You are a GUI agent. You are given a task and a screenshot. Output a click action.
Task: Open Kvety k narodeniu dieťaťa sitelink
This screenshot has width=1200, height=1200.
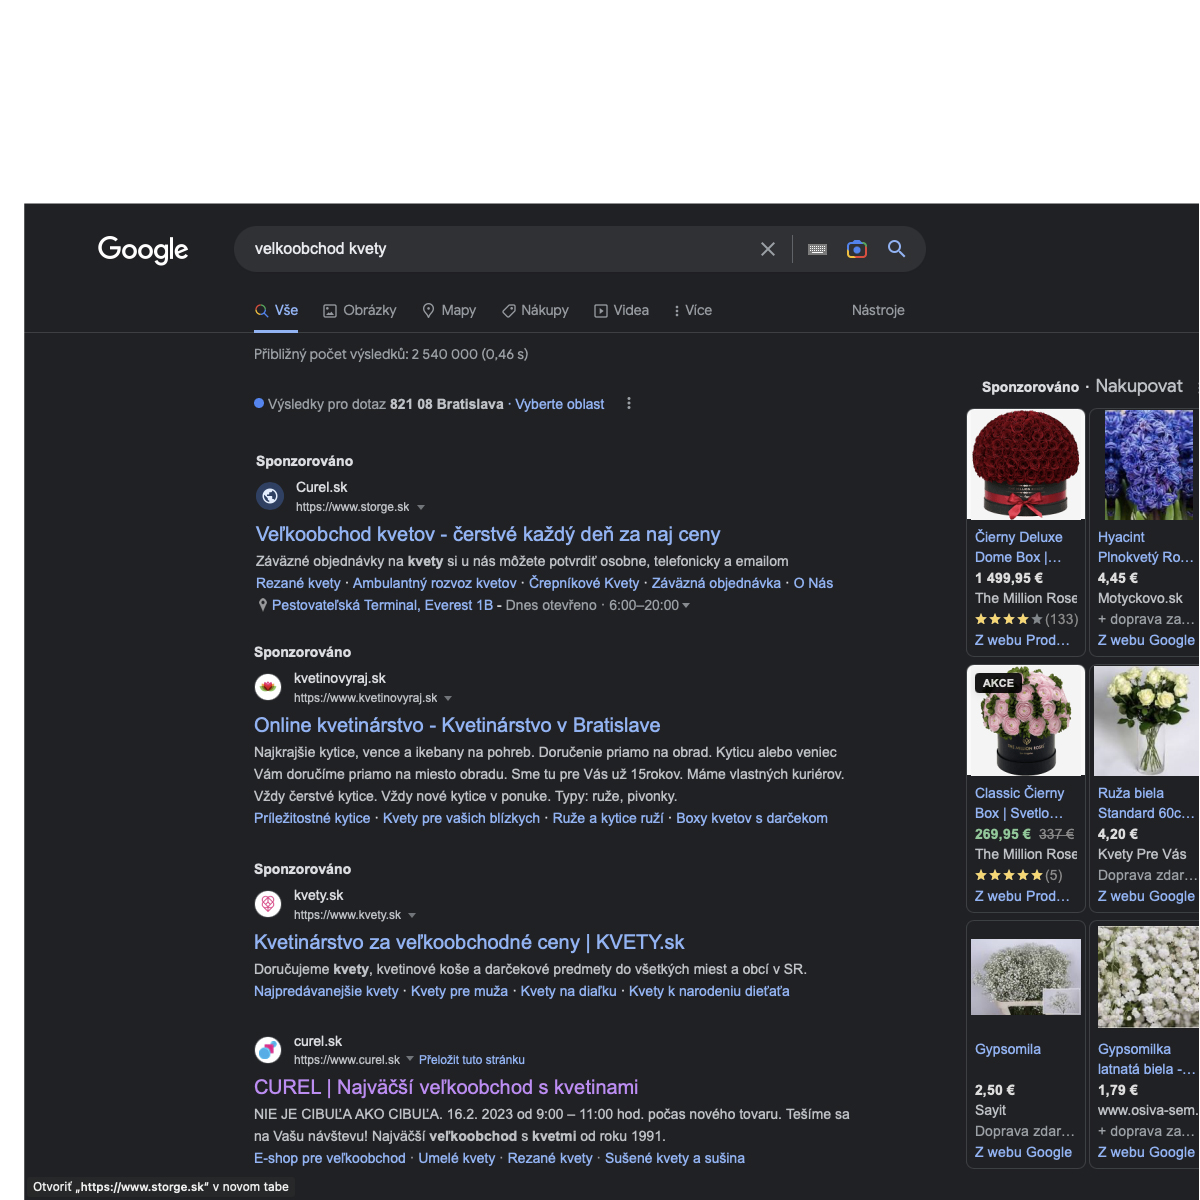click(709, 991)
